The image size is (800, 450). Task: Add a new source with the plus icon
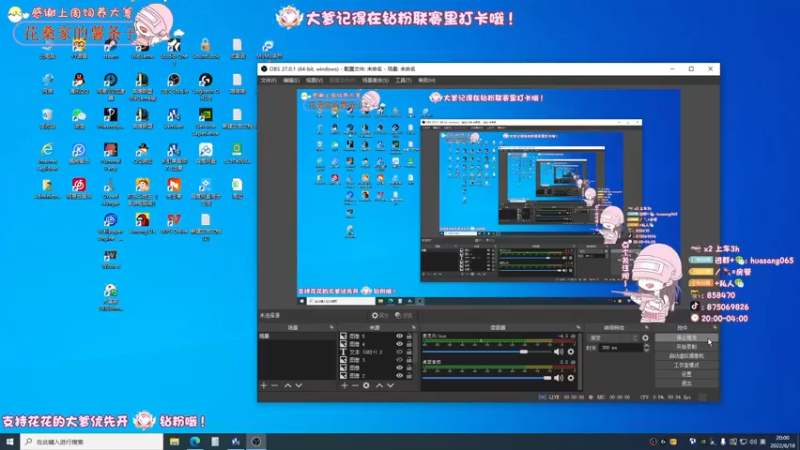(x=344, y=385)
